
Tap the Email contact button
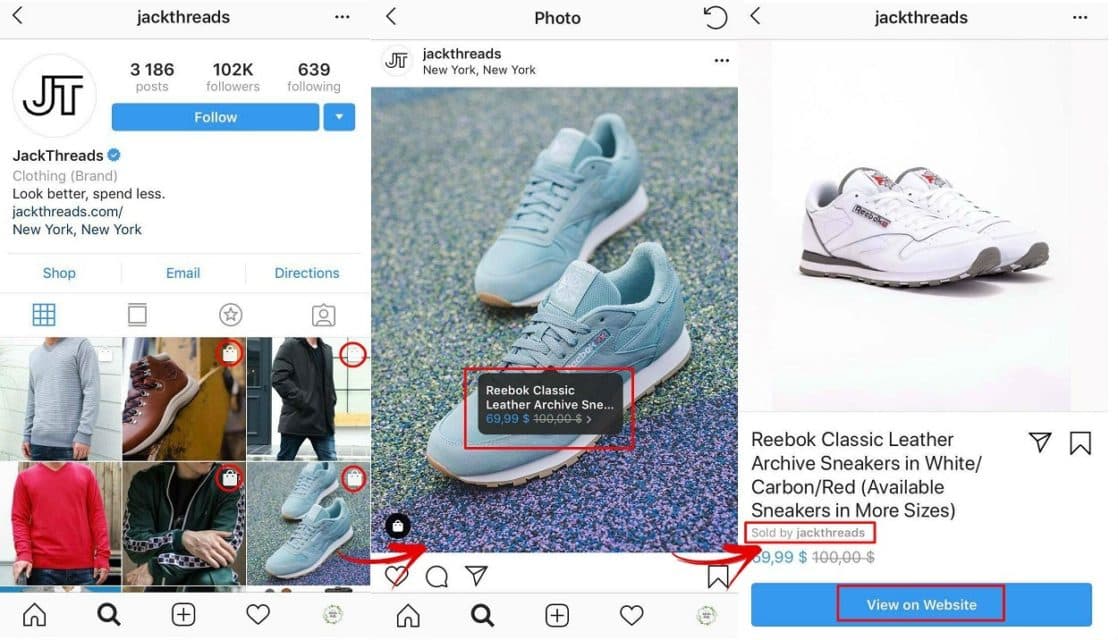(183, 273)
